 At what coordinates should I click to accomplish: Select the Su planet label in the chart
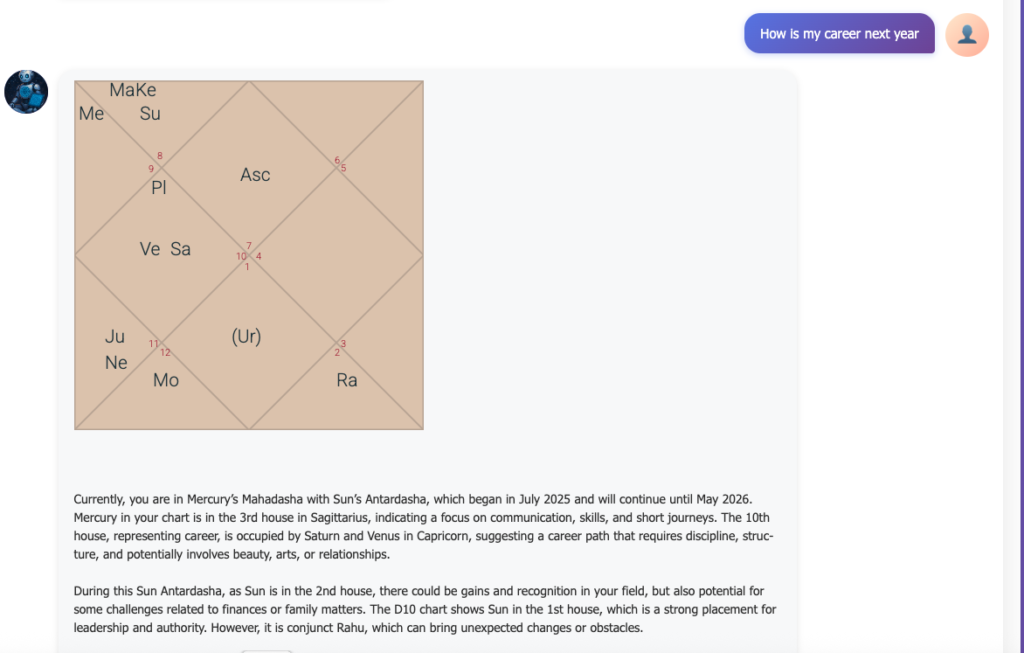click(150, 114)
